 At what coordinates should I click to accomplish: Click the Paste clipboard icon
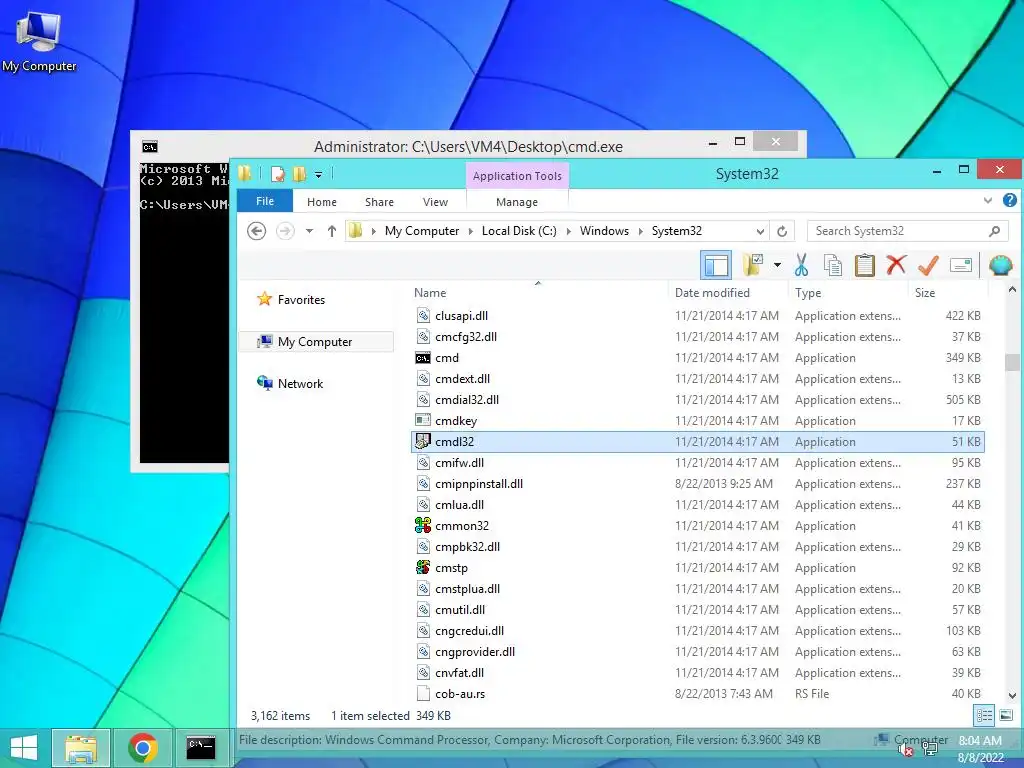(x=865, y=265)
